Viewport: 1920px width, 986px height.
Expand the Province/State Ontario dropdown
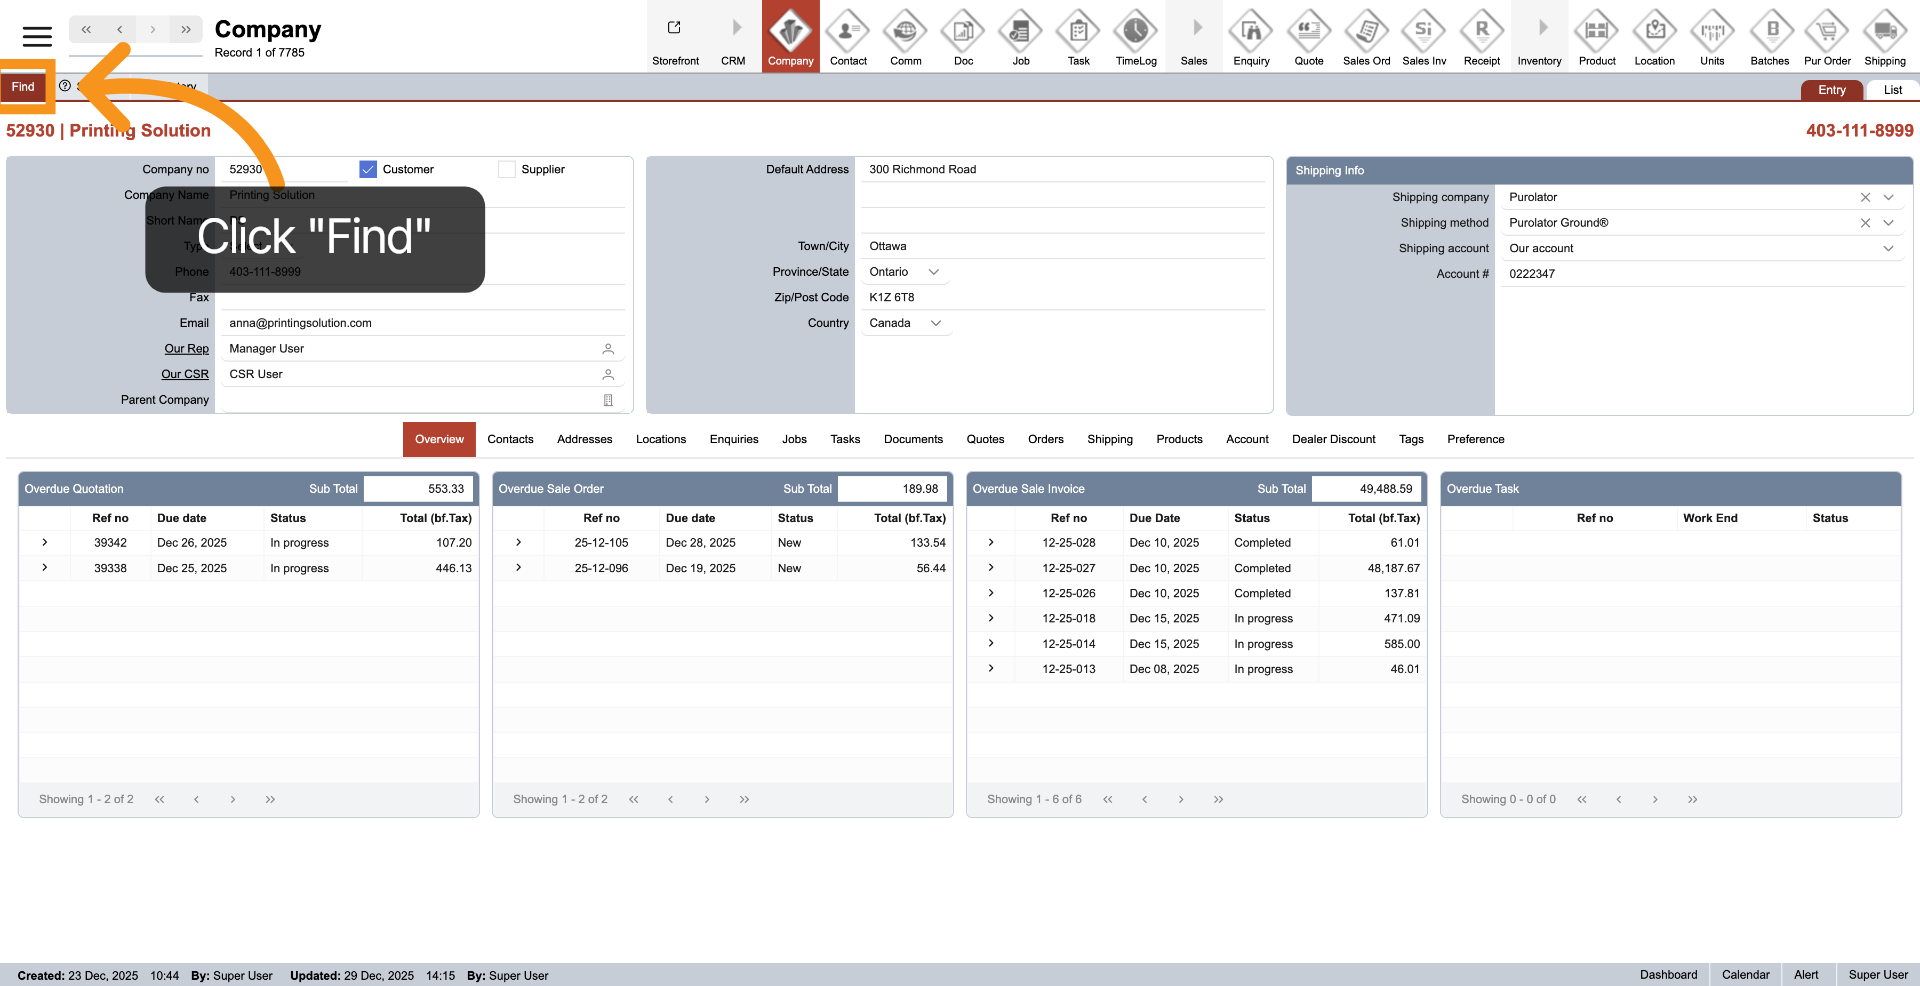coord(934,272)
